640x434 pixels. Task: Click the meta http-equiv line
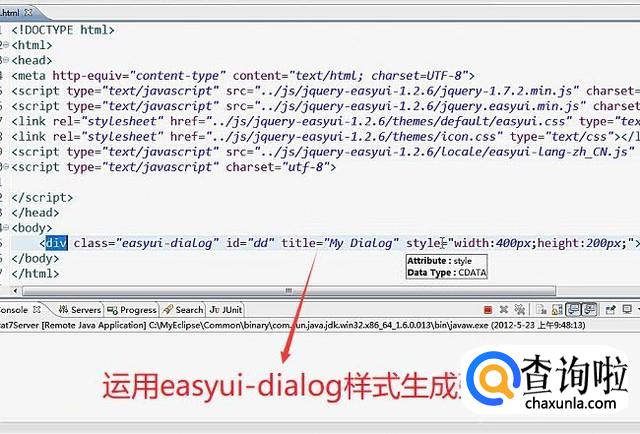243,76
